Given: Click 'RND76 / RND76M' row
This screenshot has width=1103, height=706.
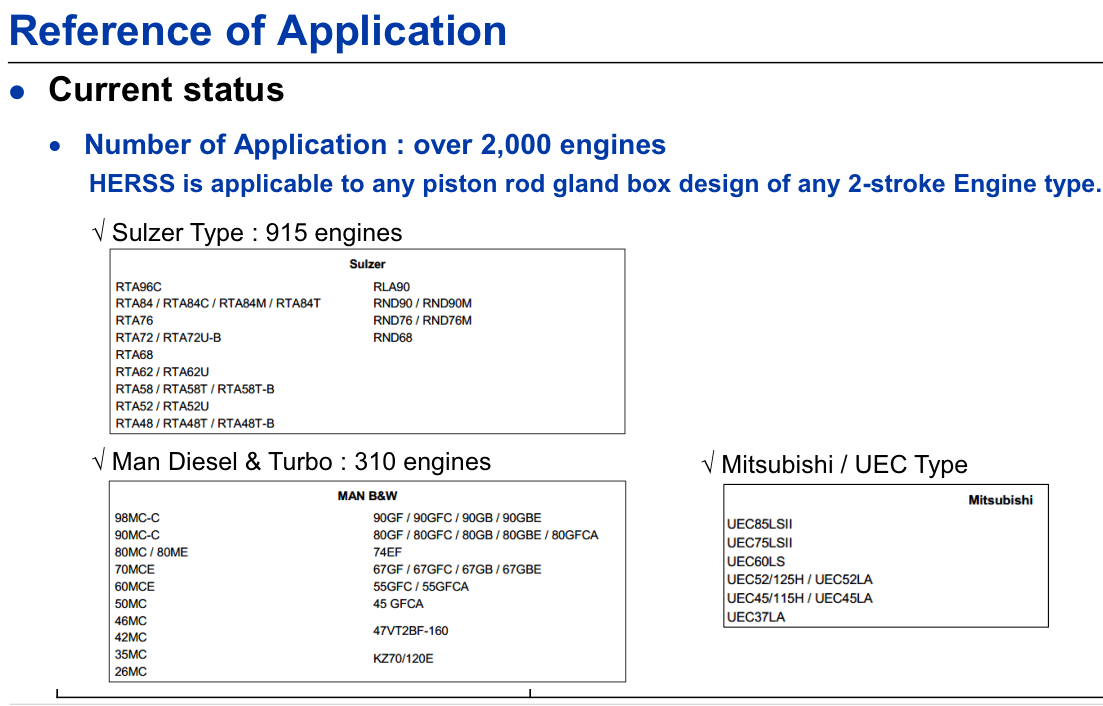Looking at the screenshot, I should 422,321.
